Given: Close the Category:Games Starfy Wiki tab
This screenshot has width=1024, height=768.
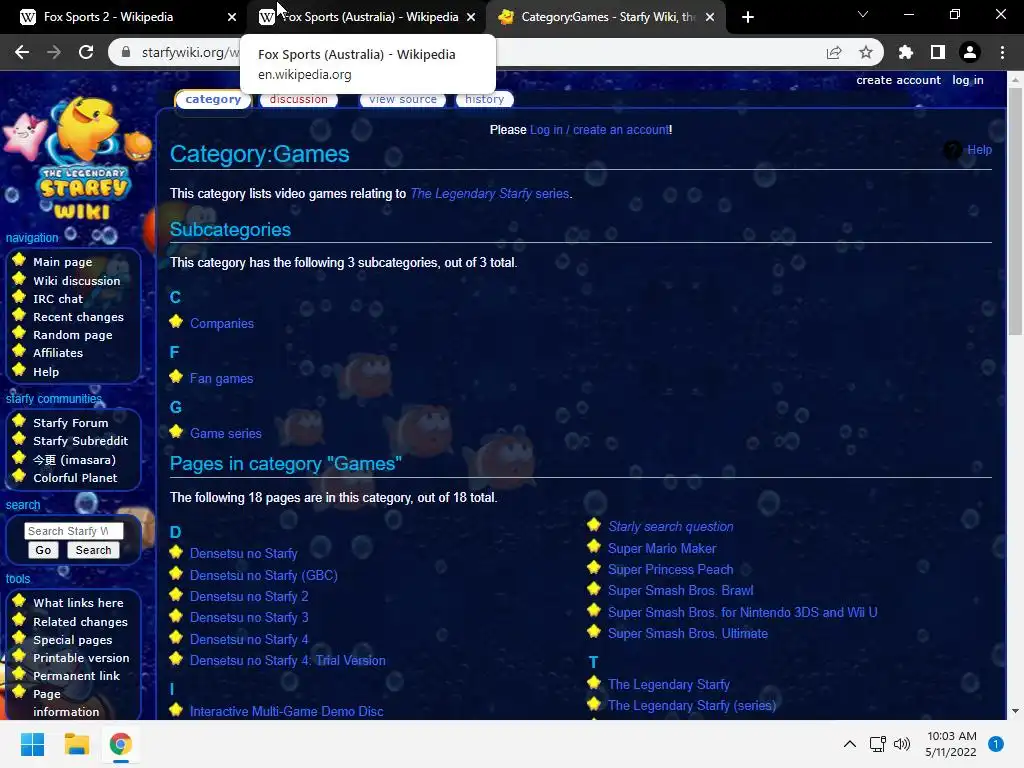Looking at the screenshot, I should tap(710, 17).
